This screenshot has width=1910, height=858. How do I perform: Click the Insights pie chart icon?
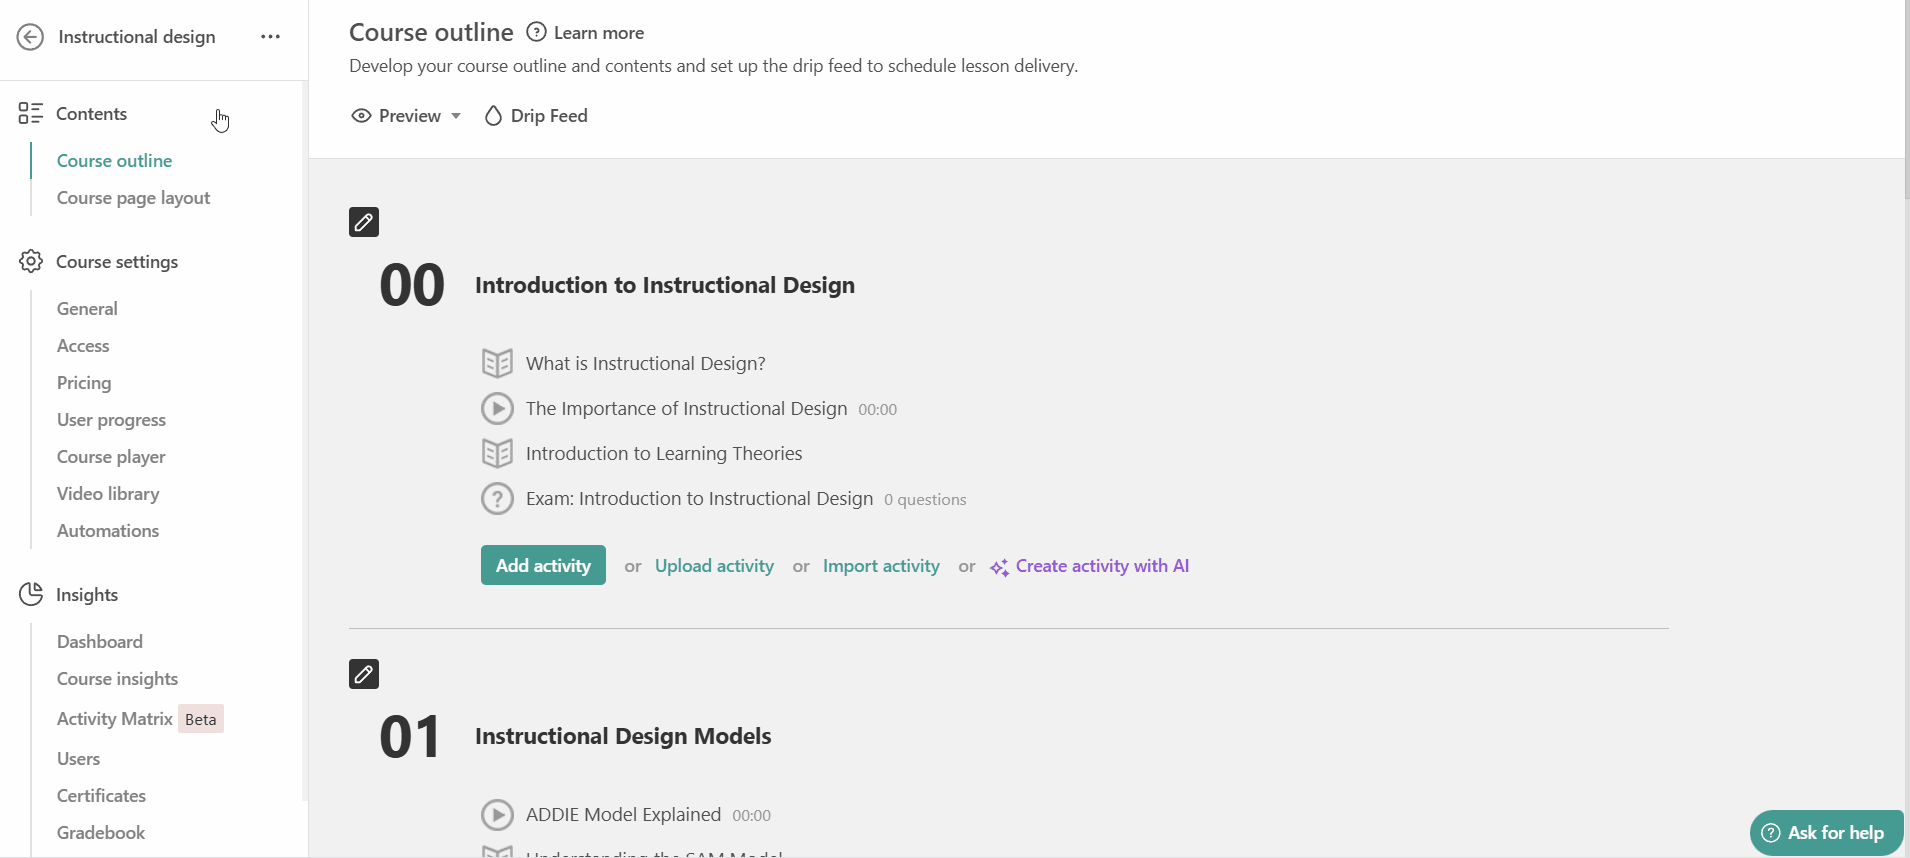coord(31,594)
